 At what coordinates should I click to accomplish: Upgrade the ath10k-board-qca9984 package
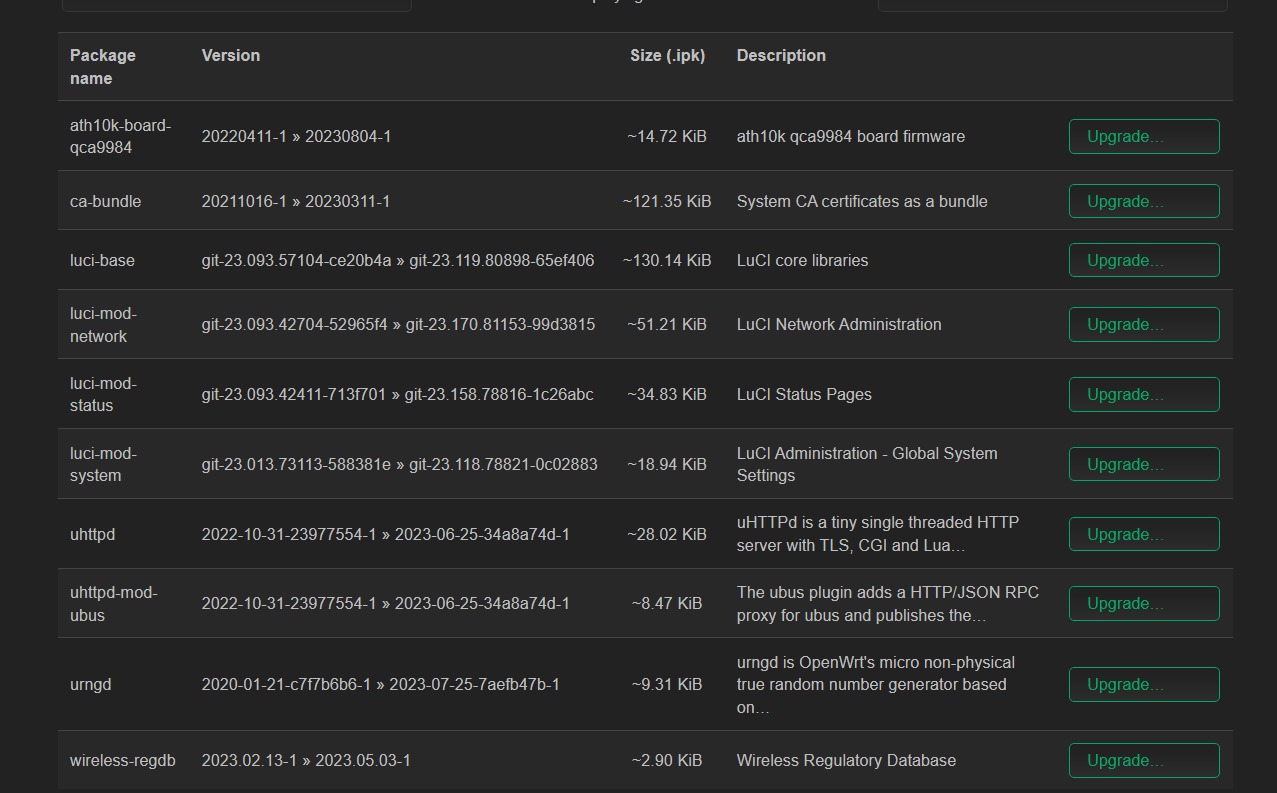coord(1144,136)
